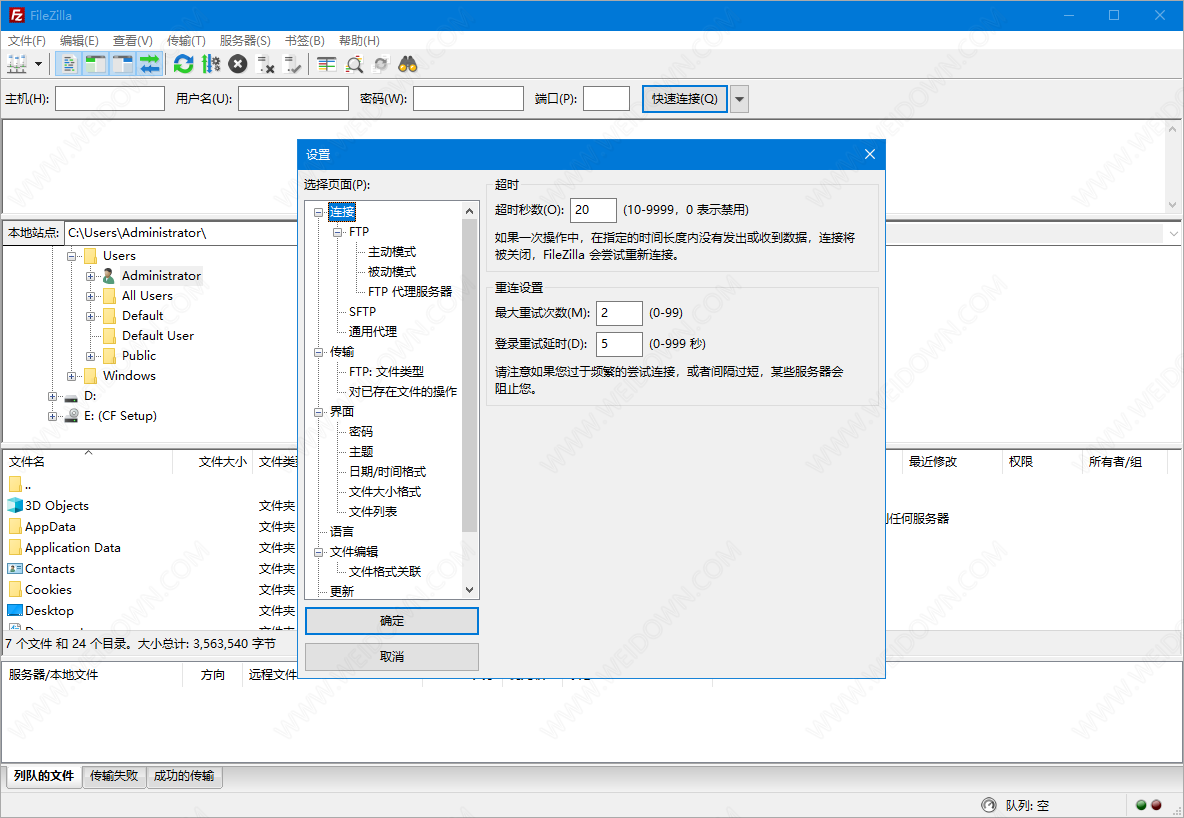The height and width of the screenshot is (818, 1184).
Task: Select 对已存在文件的操作 settings page
Action: click(x=402, y=391)
